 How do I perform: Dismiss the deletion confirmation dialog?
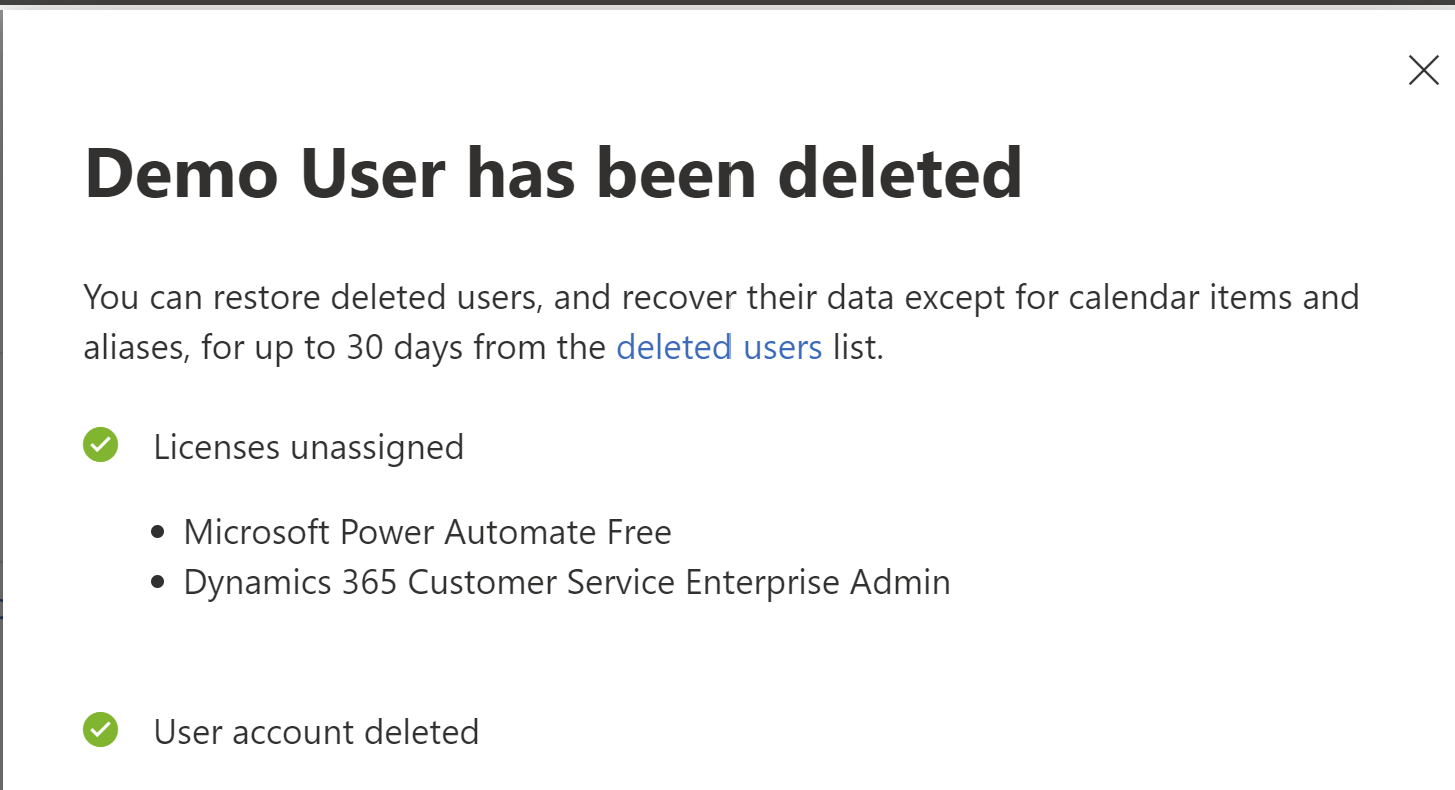pos(1423,70)
